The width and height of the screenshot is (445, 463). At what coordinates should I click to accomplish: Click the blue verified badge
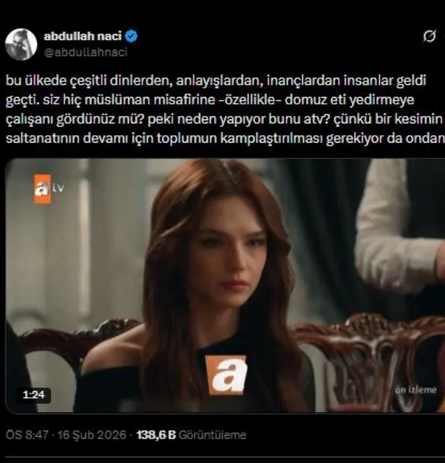131,36
